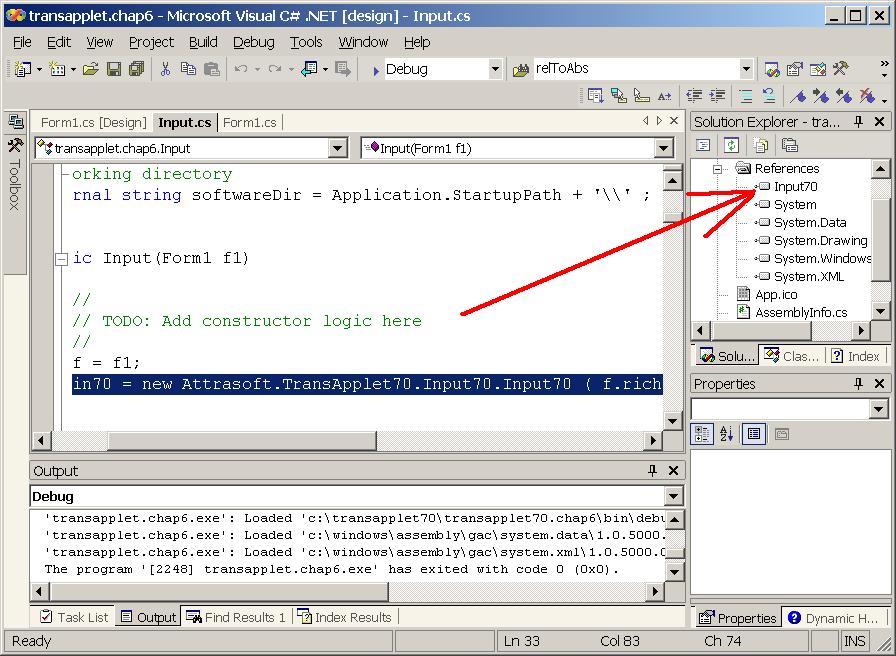Click Show All Files in Solution Explorer

pos(761,145)
